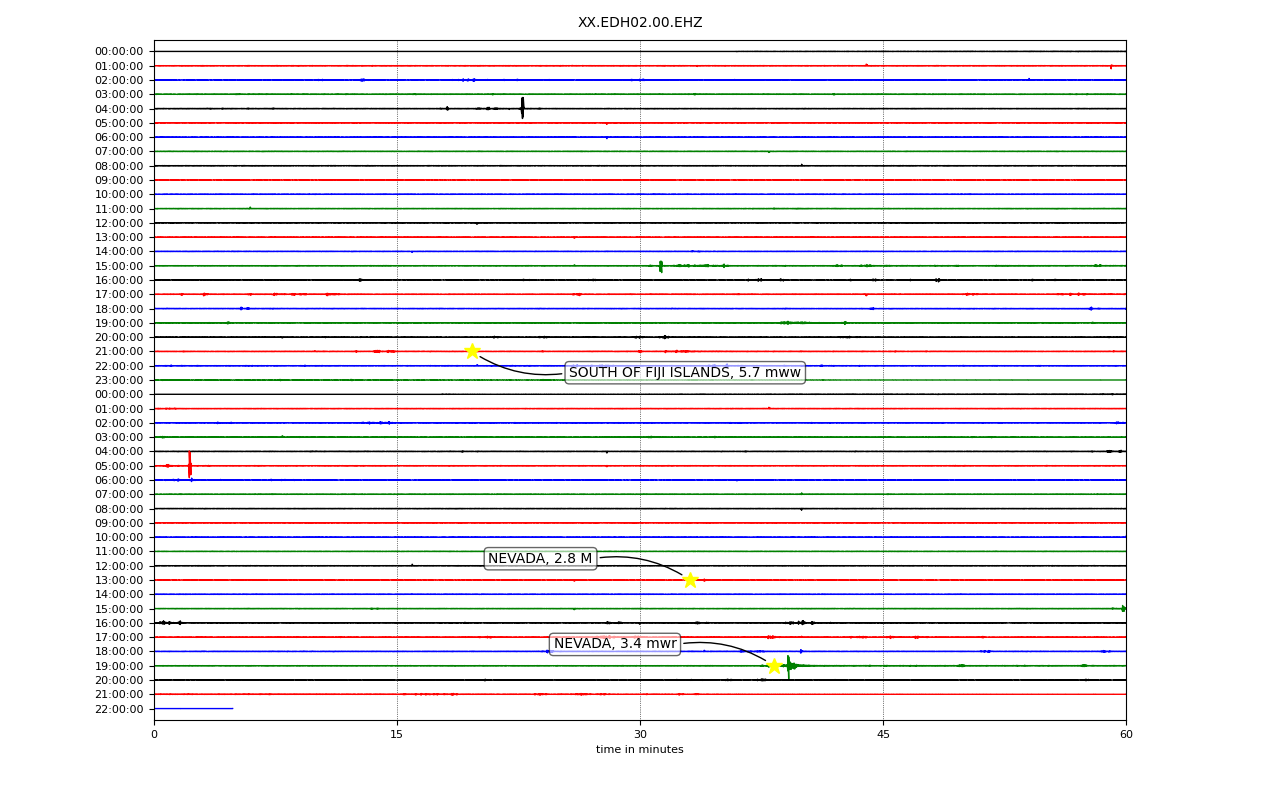This screenshot has width=1280, height=800.
Task: Click the 45 tick label on x-axis
Action: [883, 735]
